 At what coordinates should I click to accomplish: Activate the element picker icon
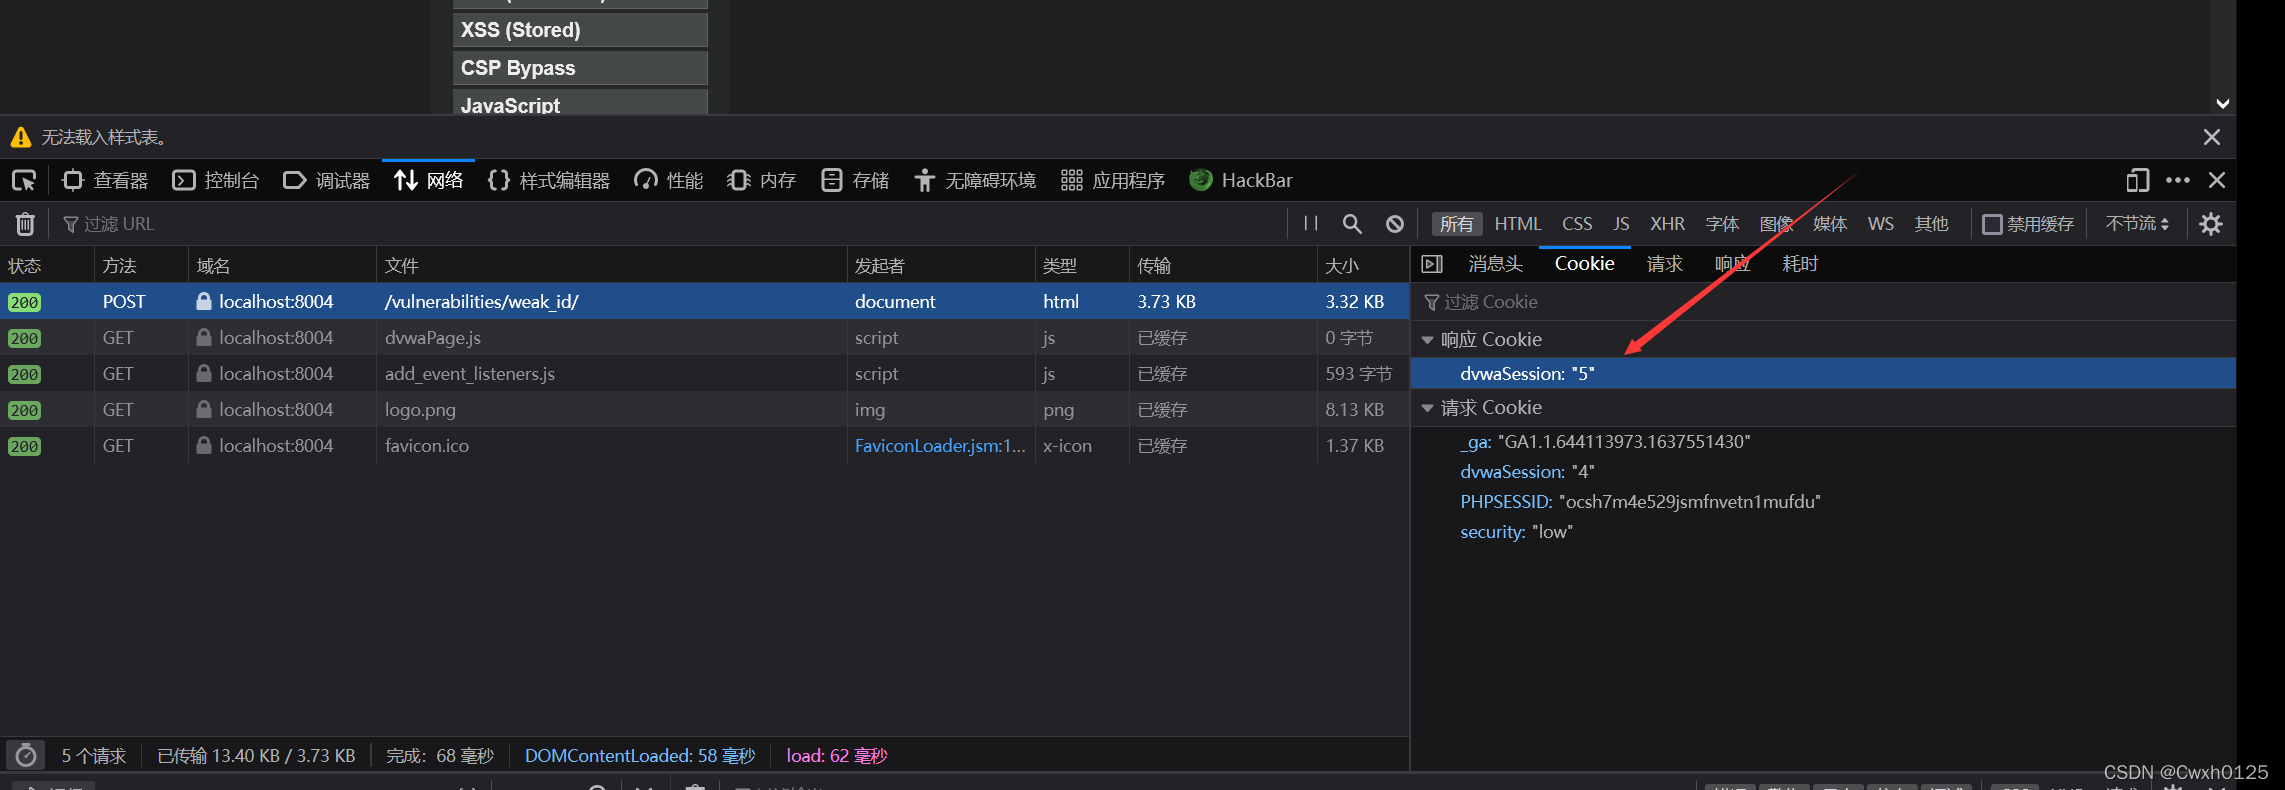24,181
